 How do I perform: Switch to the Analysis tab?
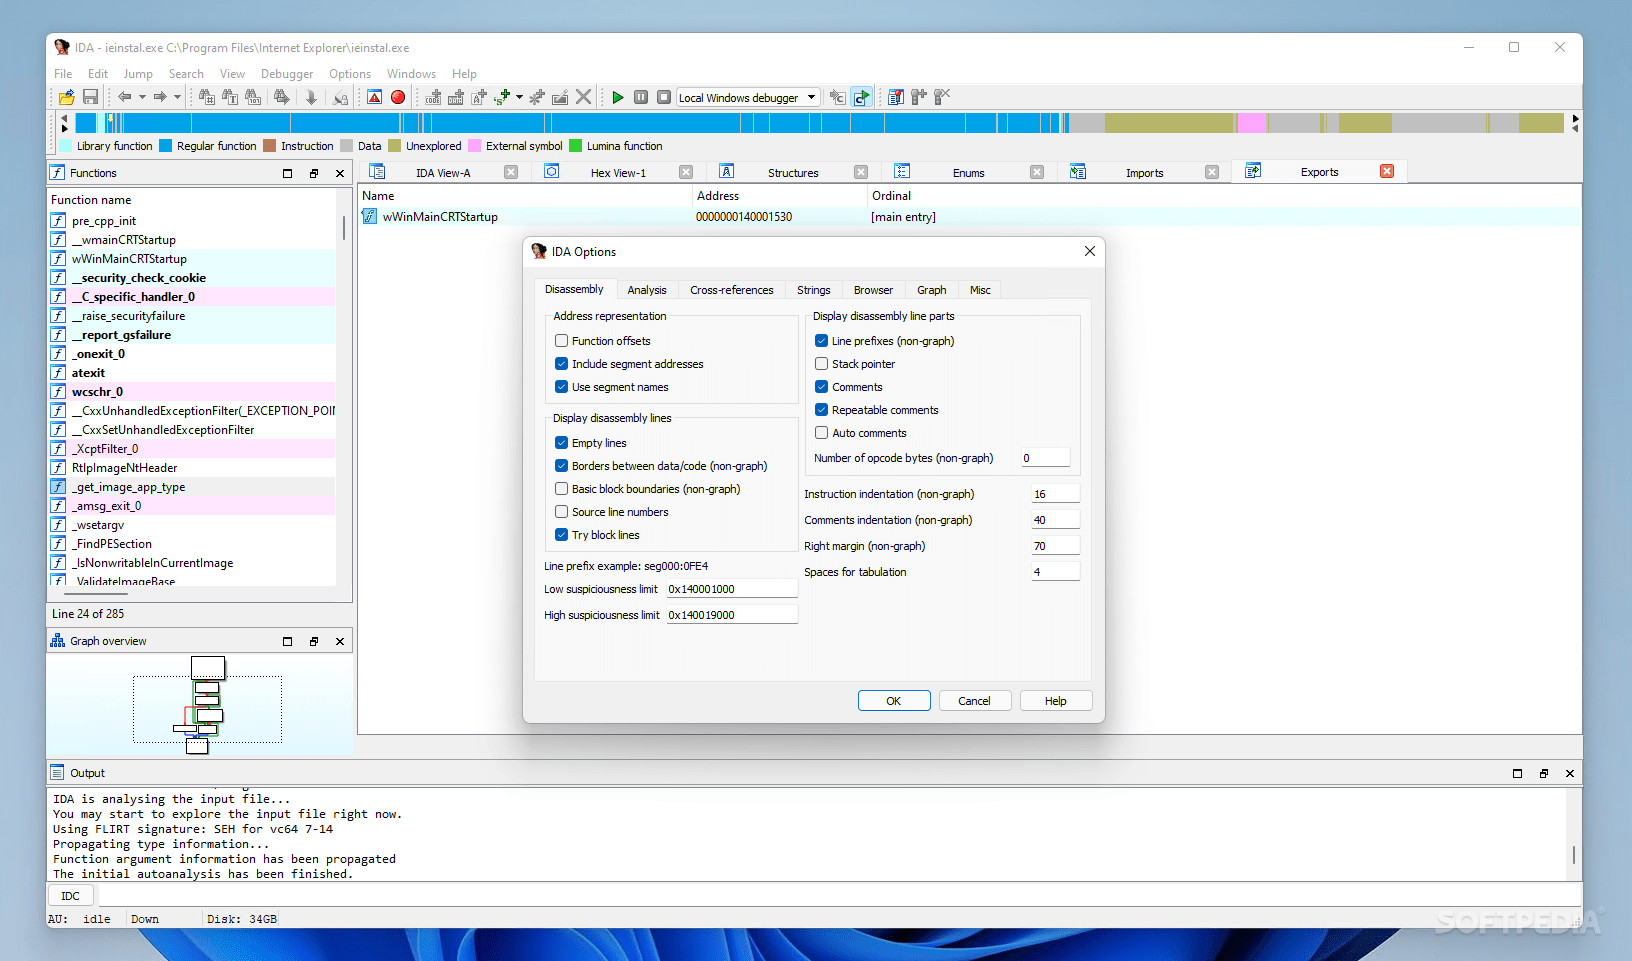(647, 290)
